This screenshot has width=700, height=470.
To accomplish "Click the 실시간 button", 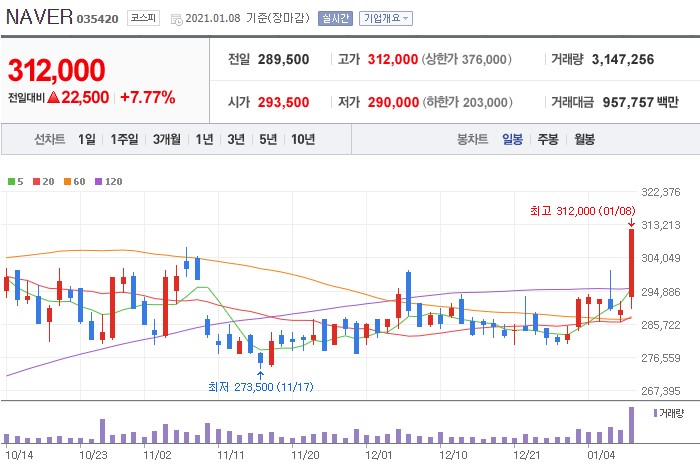I will [x=335, y=18].
